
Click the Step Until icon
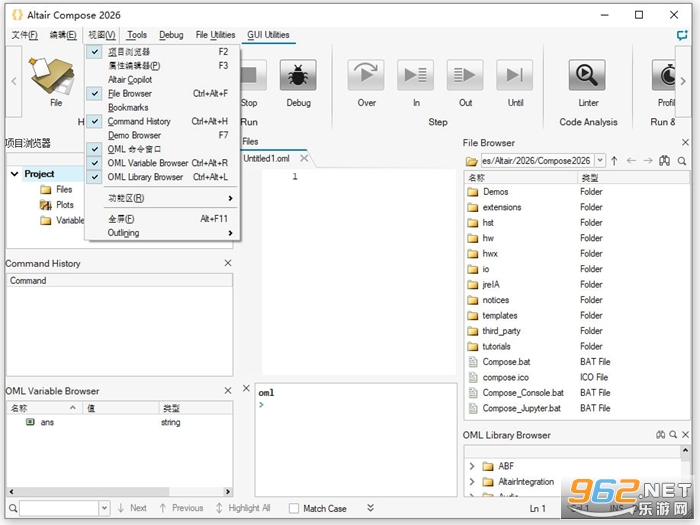point(515,75)
